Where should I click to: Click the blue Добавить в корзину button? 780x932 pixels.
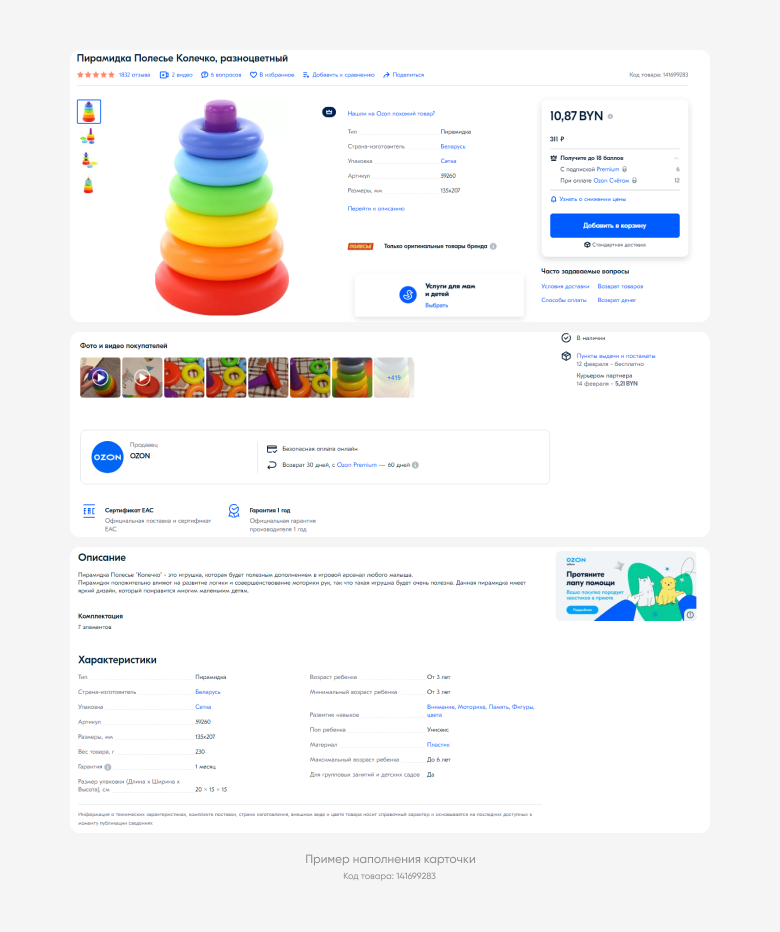click(615, 226)
